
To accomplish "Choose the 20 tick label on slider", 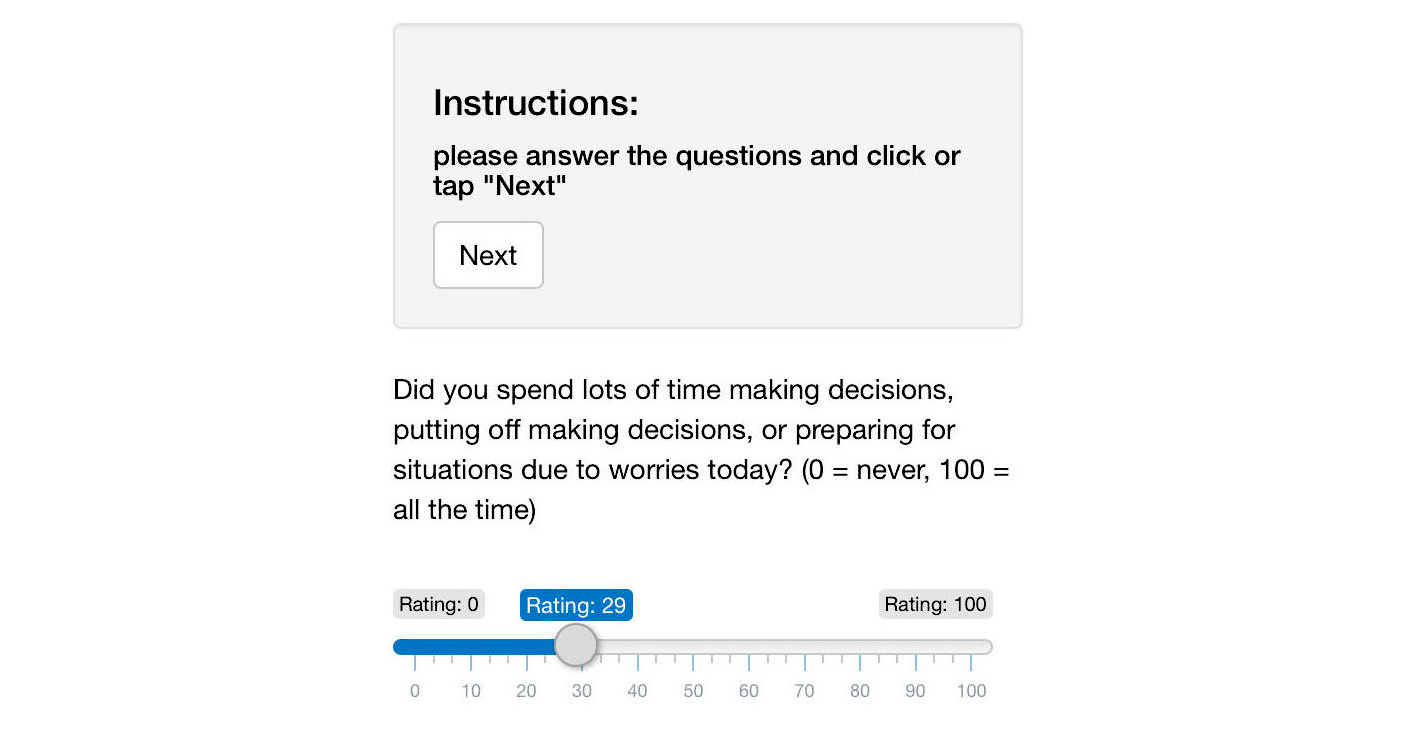I will [x=526, y=691].
